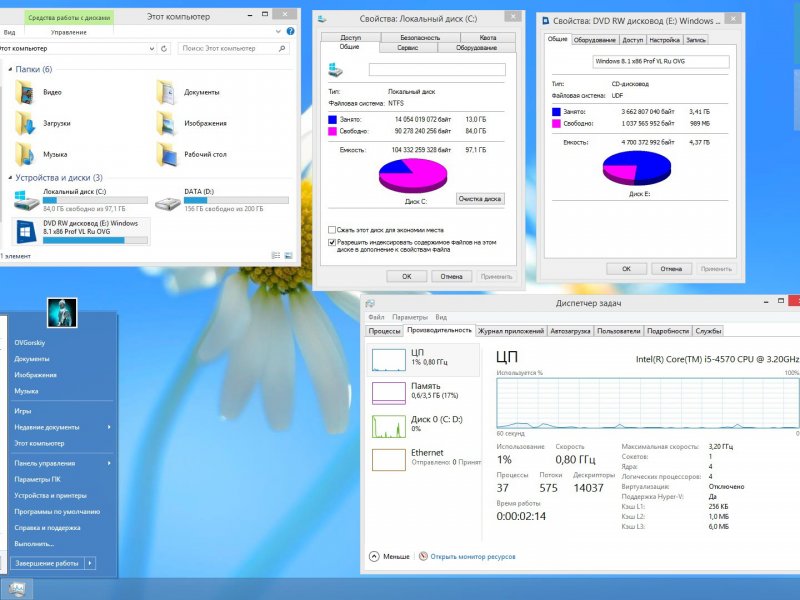Open the Музыка folder icon
The image size is (800, 600).
[24, 155]
